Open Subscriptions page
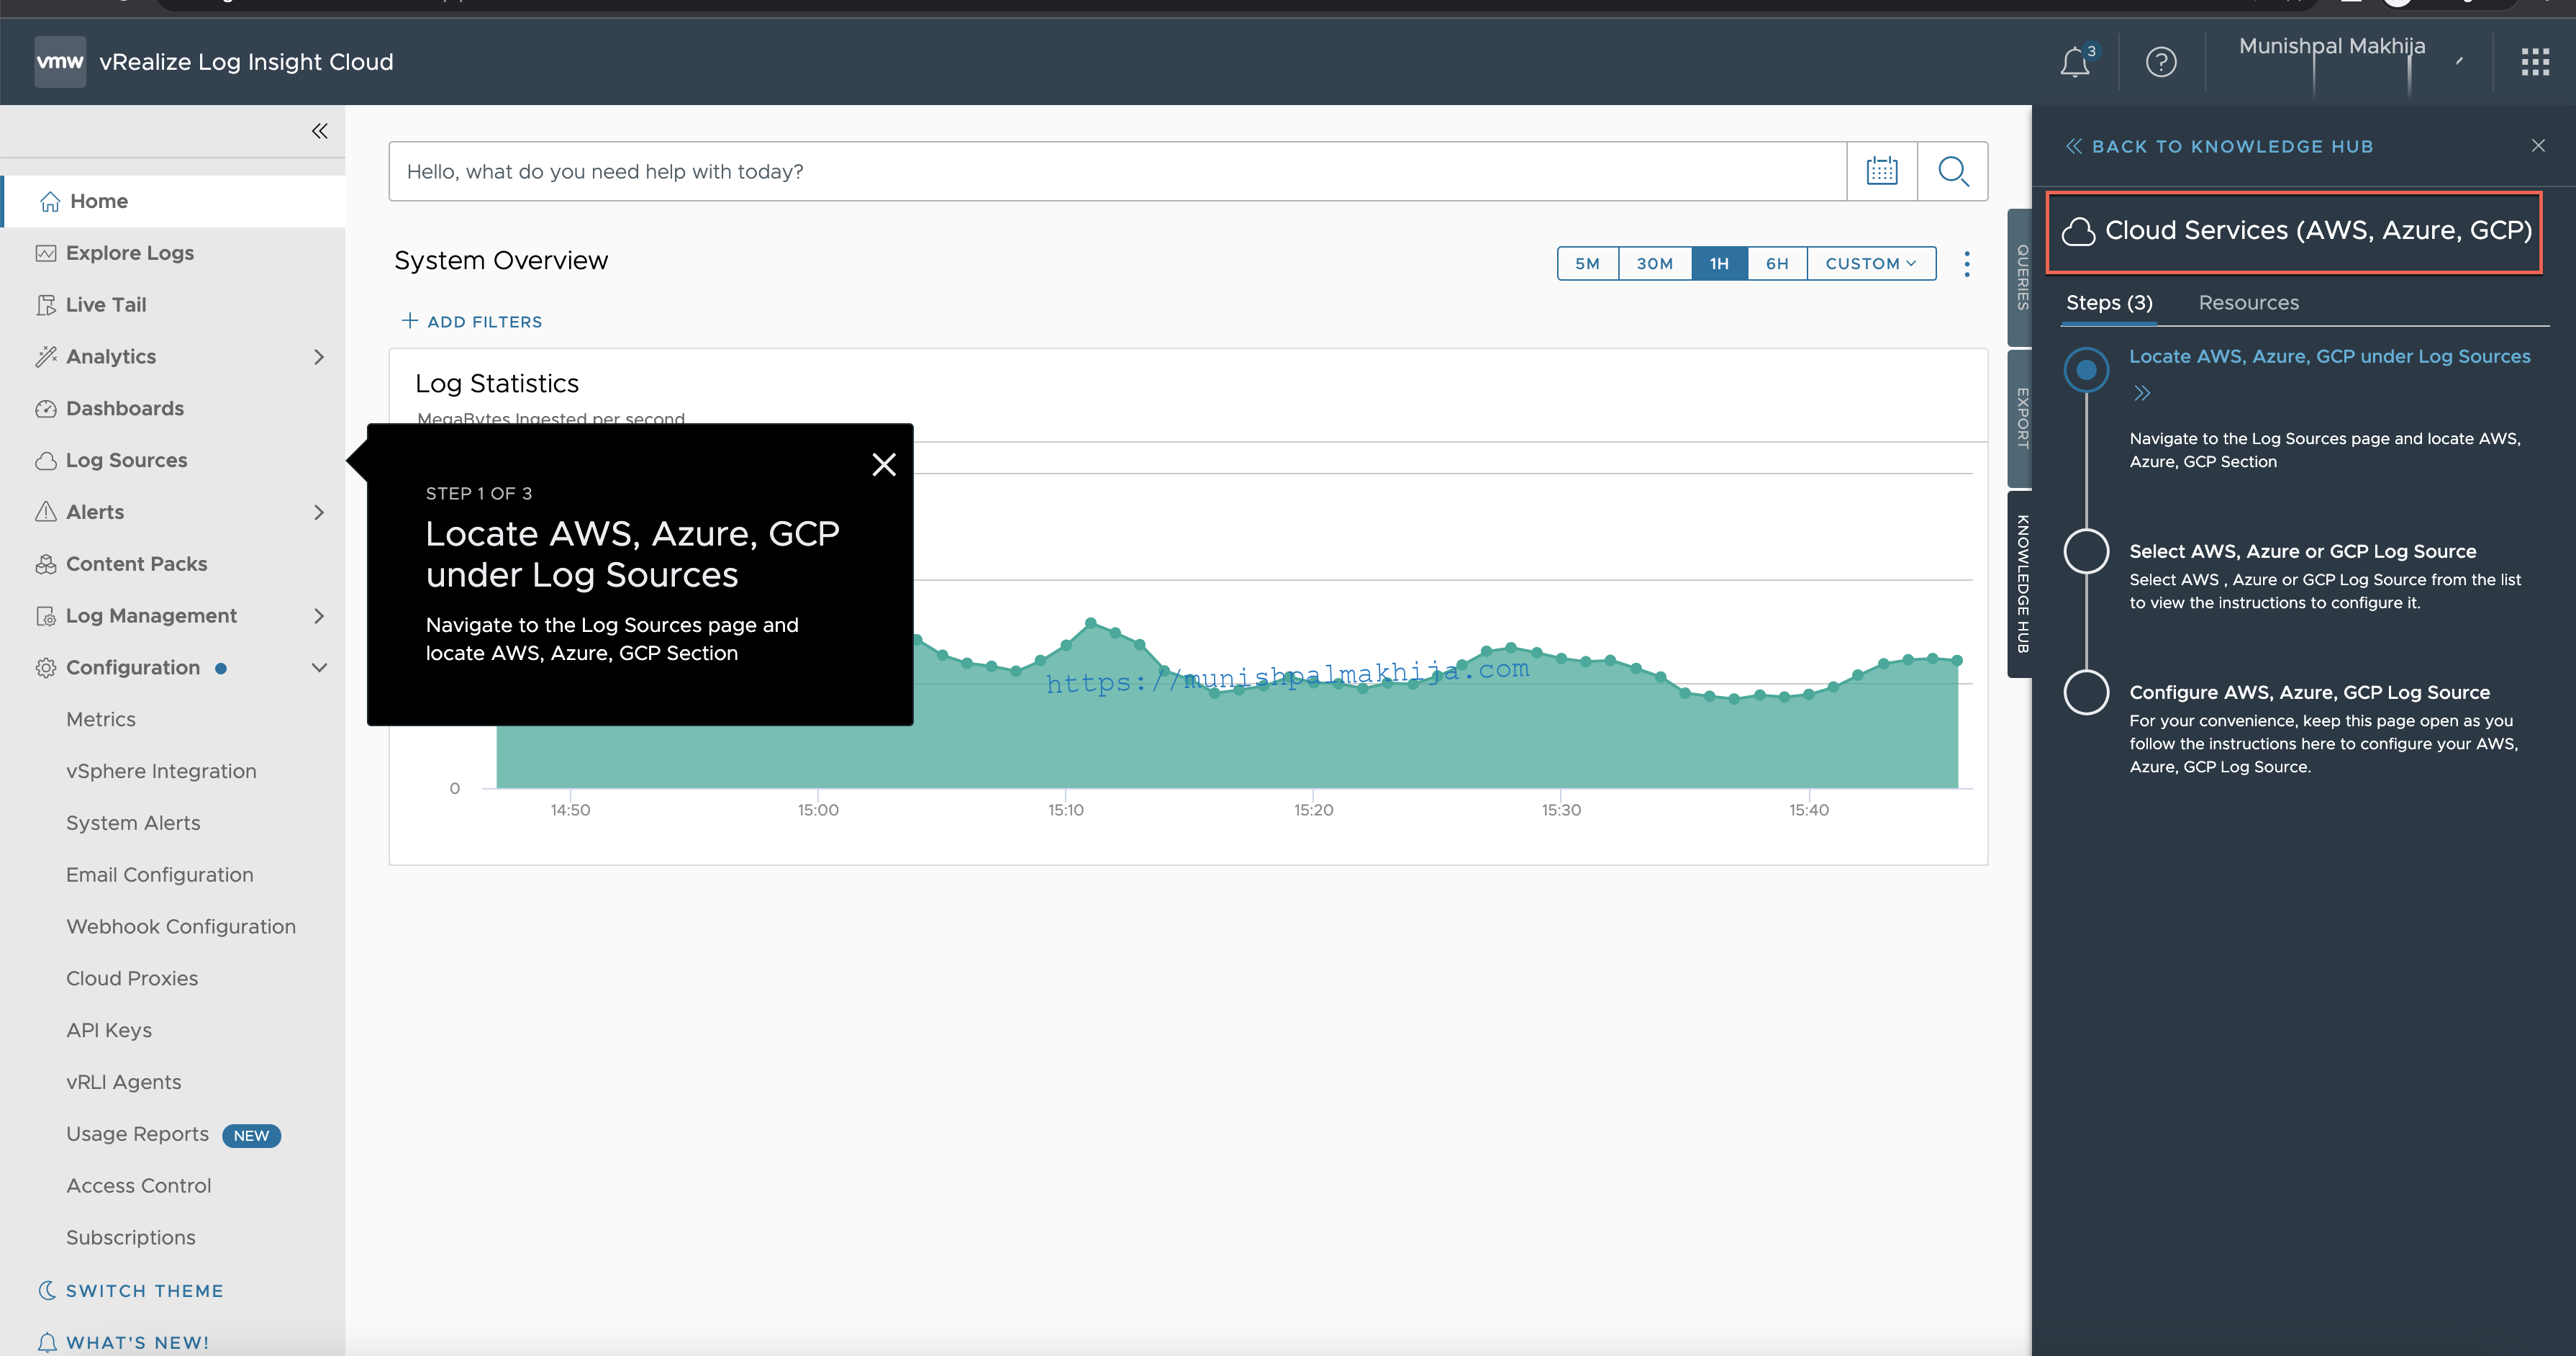The width and height of the screenshot is (2576, 1356). point(131,1238)
